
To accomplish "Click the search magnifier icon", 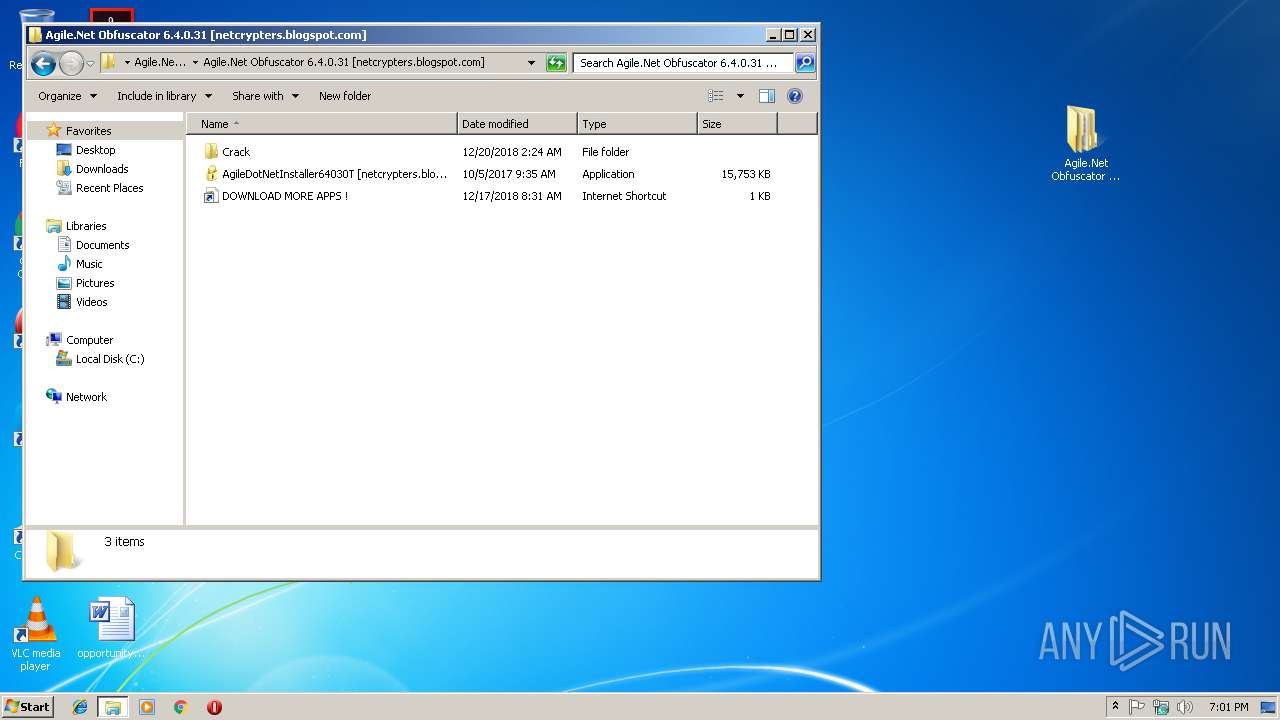I will [x=805, y=63].
